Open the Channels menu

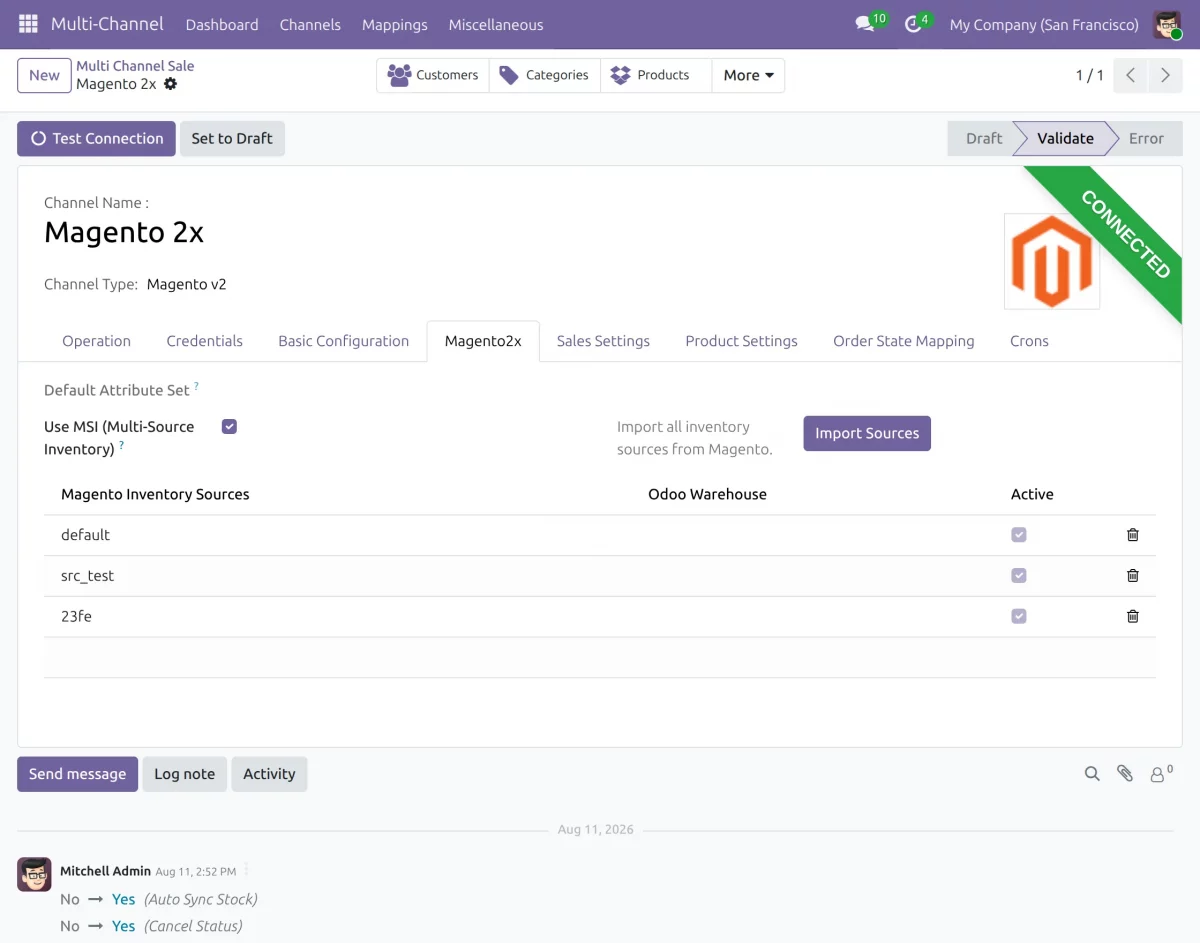[x=310, y=24]
